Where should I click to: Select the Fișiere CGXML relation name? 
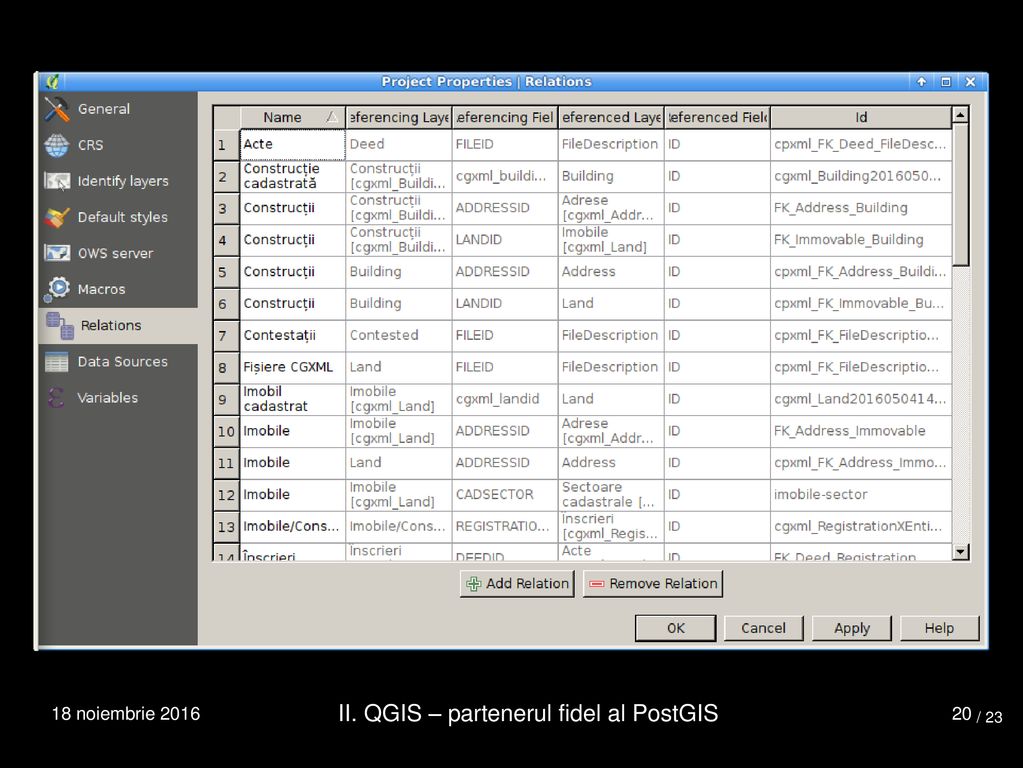coord(293,367)
